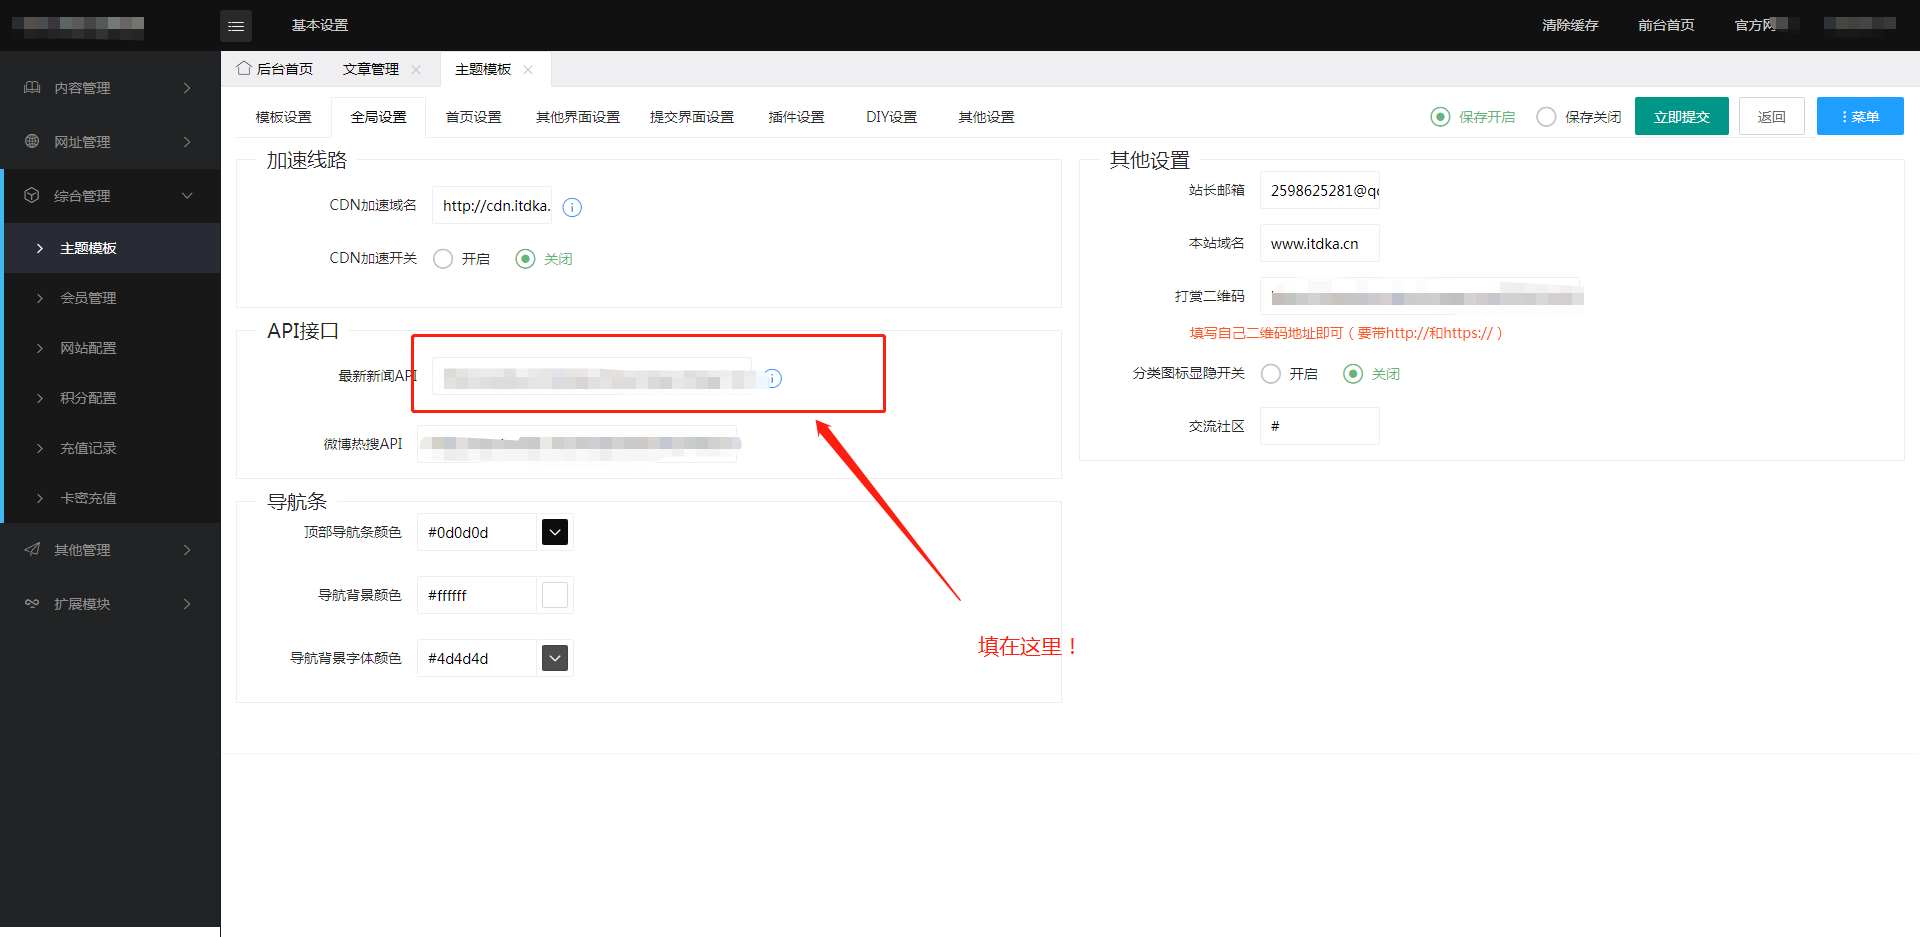The image size is (1920, 937).
Task: Switch to the DIY设置 tab
Action: (892, 117)
